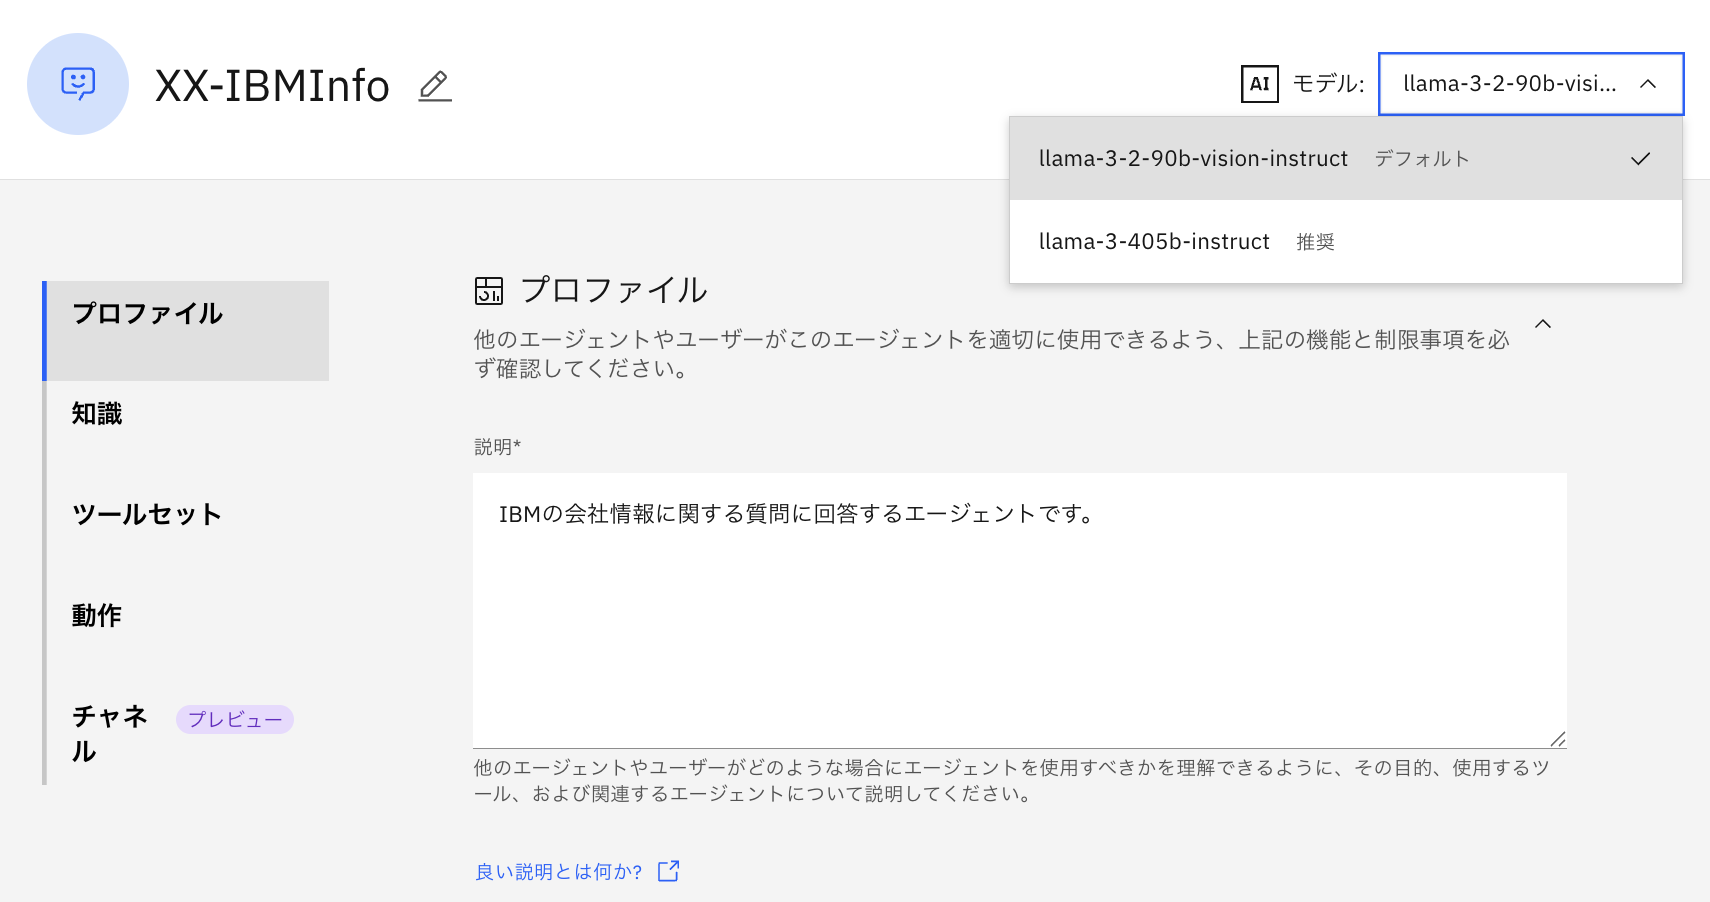Screen dimensions: 1710x902
Task: Click the resize handle of the 説明 textarea
Action: pyautogui.click(x=1557, y=739)
